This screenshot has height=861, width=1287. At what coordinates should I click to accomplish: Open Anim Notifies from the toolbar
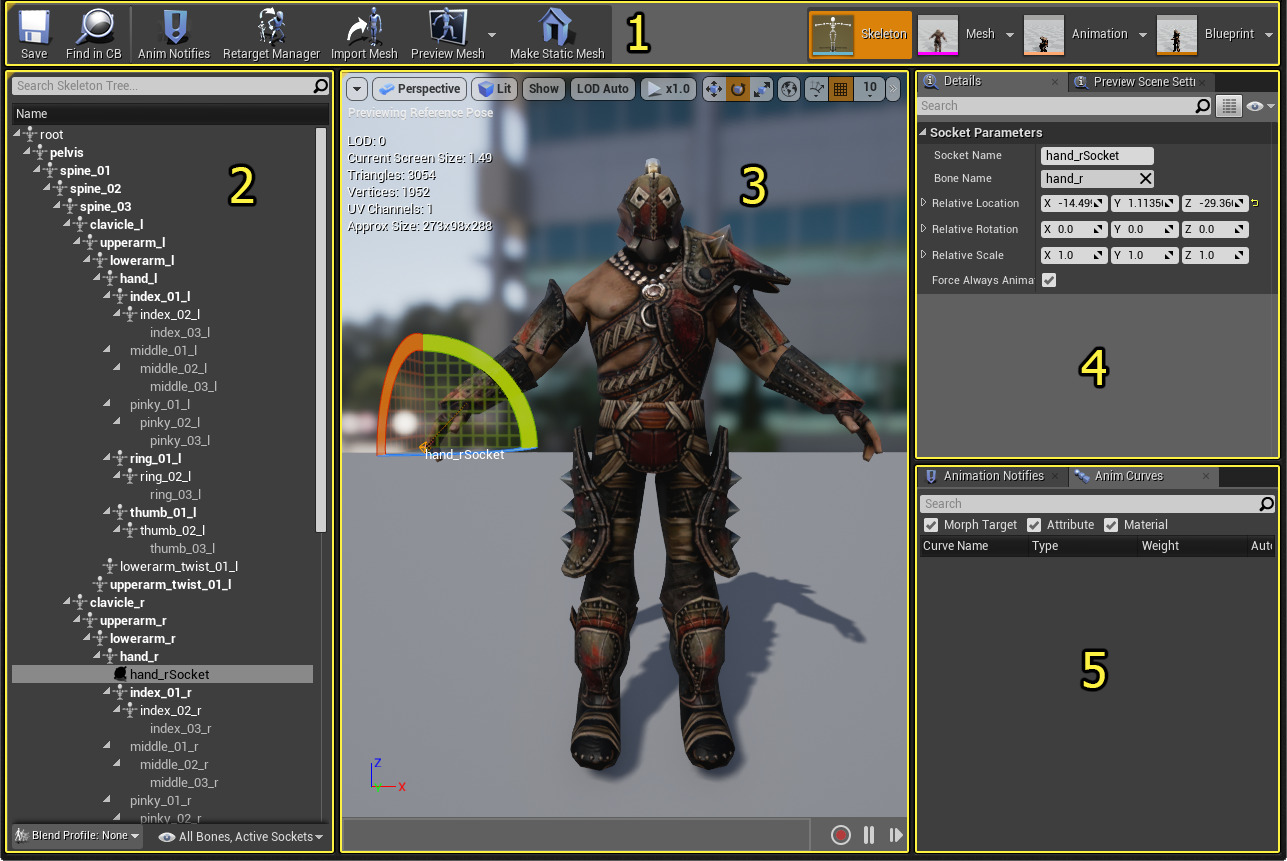[x=174, y=34]
